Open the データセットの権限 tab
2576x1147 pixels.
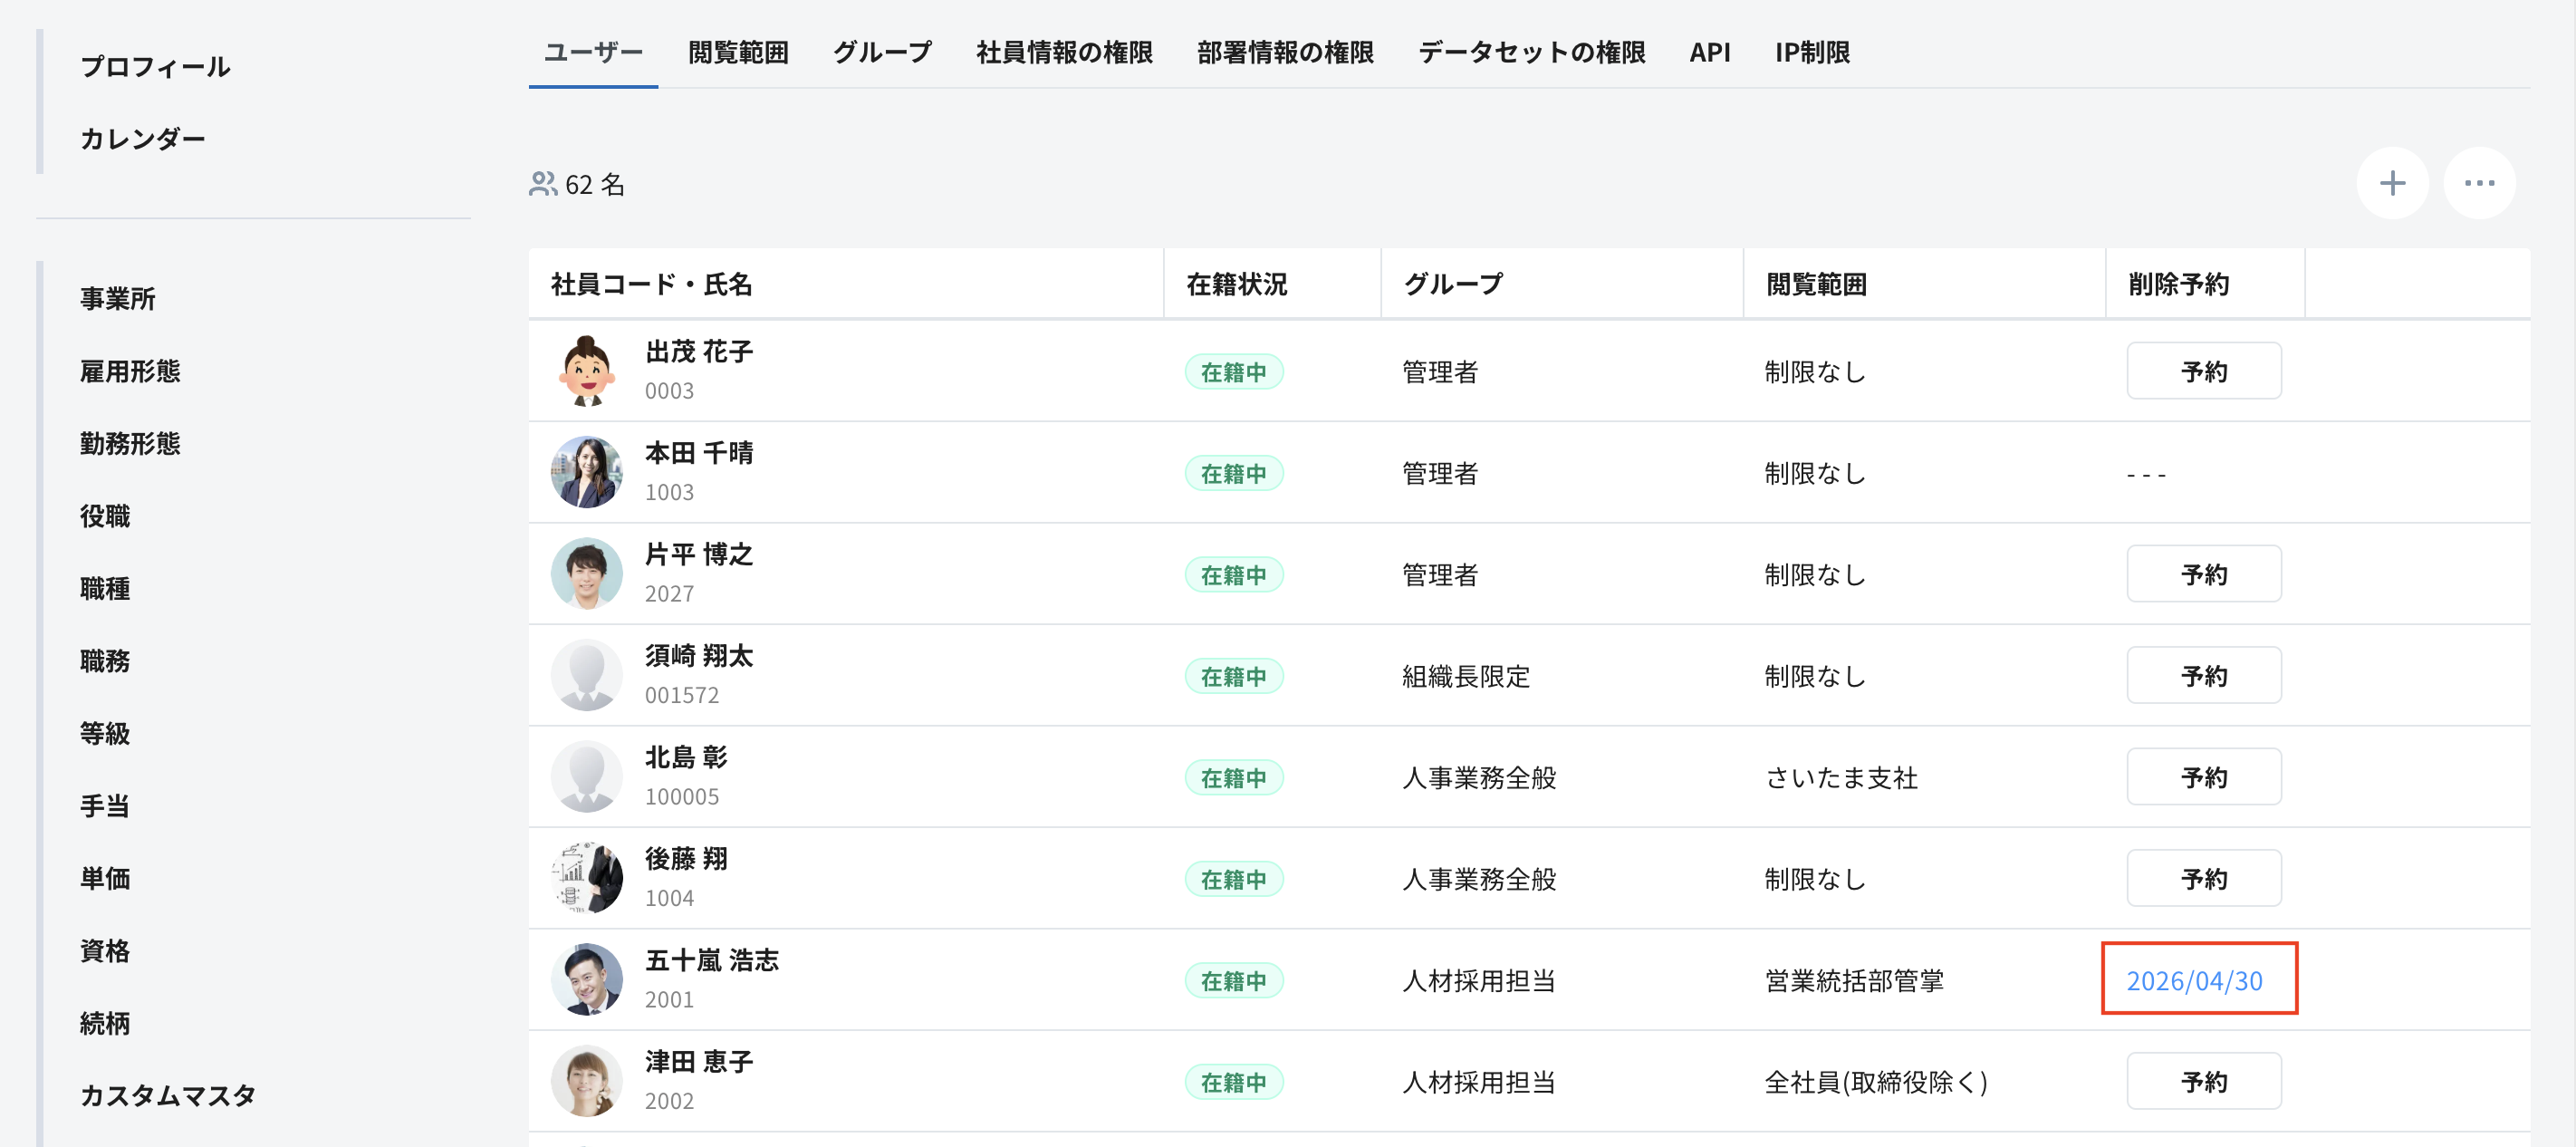click(x=1531, y=52)
